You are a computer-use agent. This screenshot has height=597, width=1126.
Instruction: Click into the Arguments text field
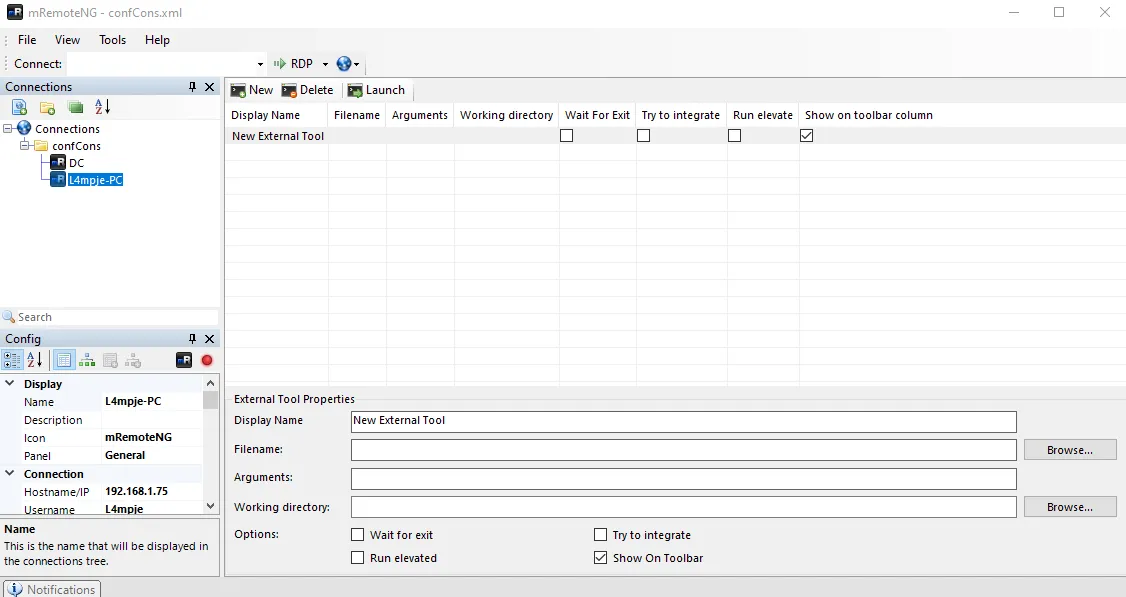(x=684, y=478)
